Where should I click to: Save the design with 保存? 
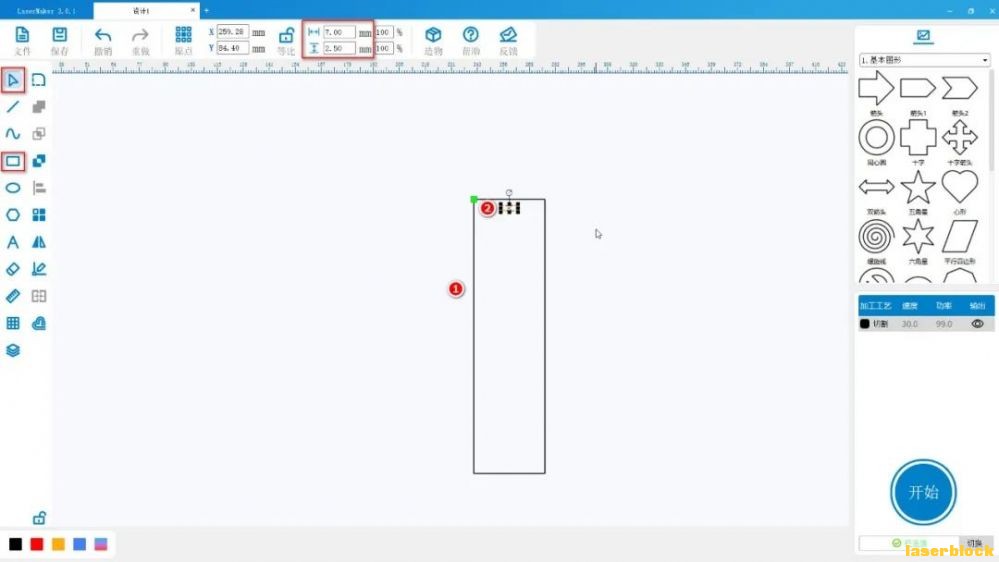(59, 41)
